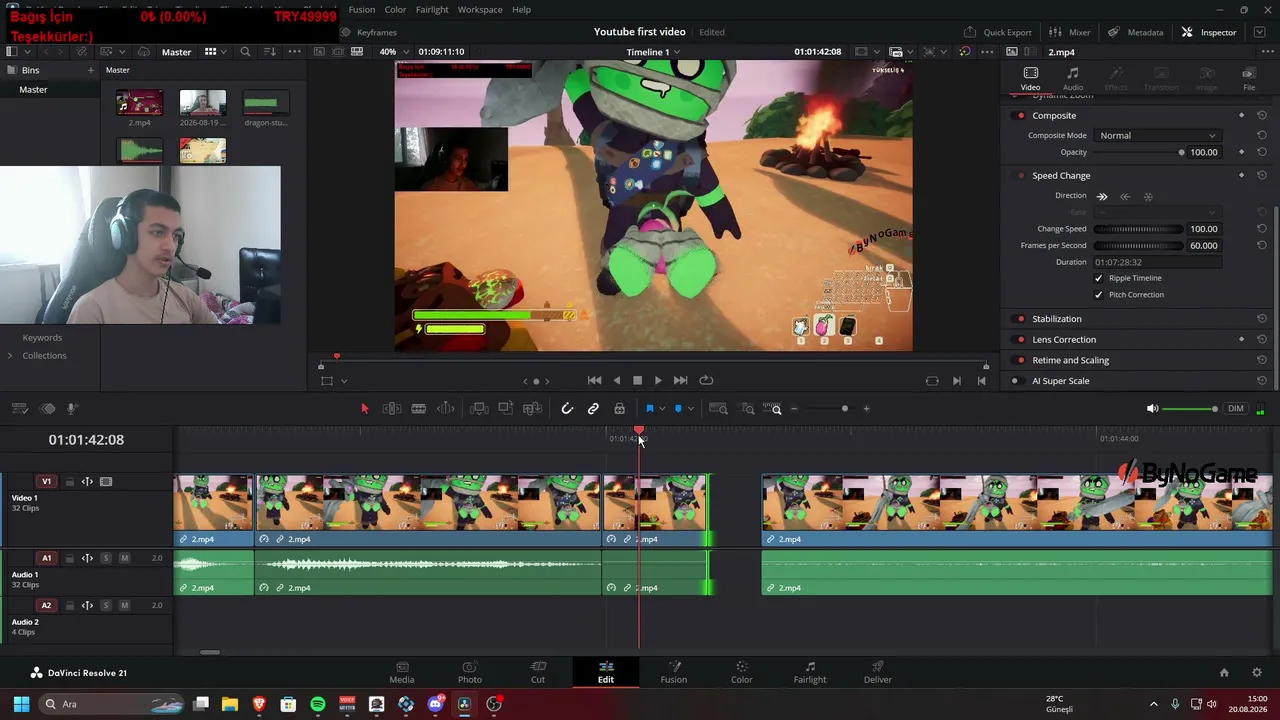Adjust the monitor volume slider

tap(1190, 409)
